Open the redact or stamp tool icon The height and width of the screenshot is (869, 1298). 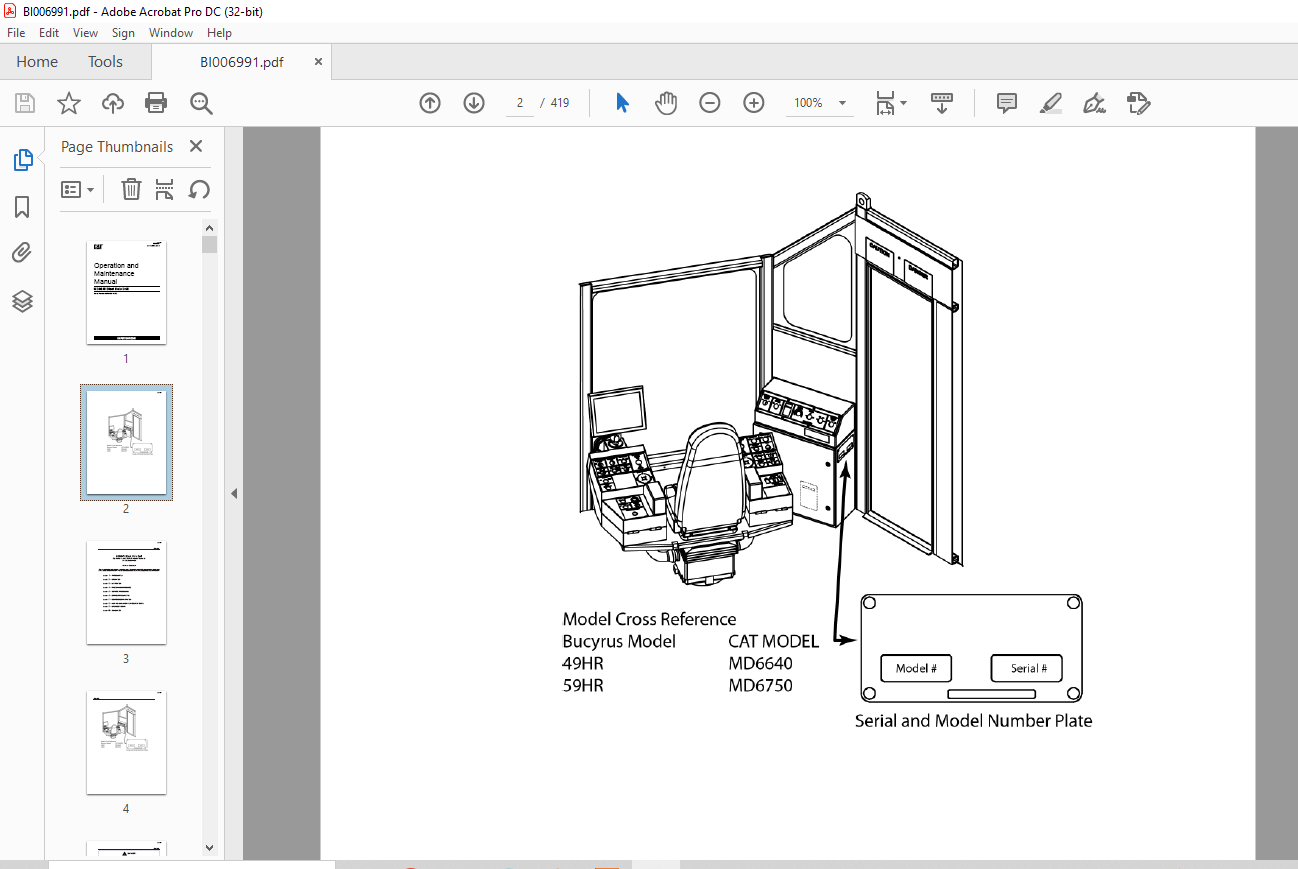(x=1138, y=103)
